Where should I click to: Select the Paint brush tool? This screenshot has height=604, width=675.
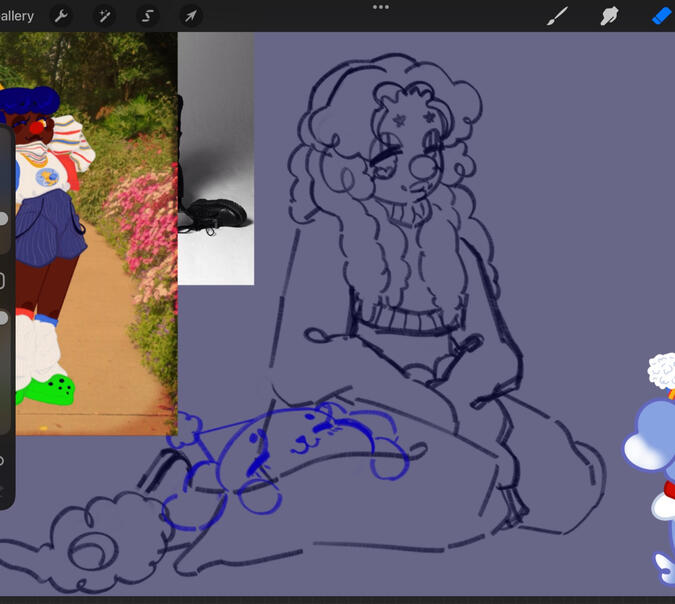[x=557, y=16]
